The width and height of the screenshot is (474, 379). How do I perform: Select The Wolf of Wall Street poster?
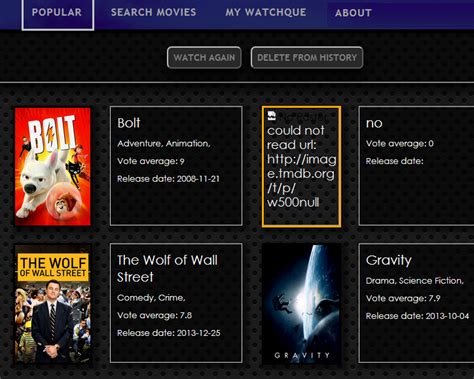click(53, 304)
